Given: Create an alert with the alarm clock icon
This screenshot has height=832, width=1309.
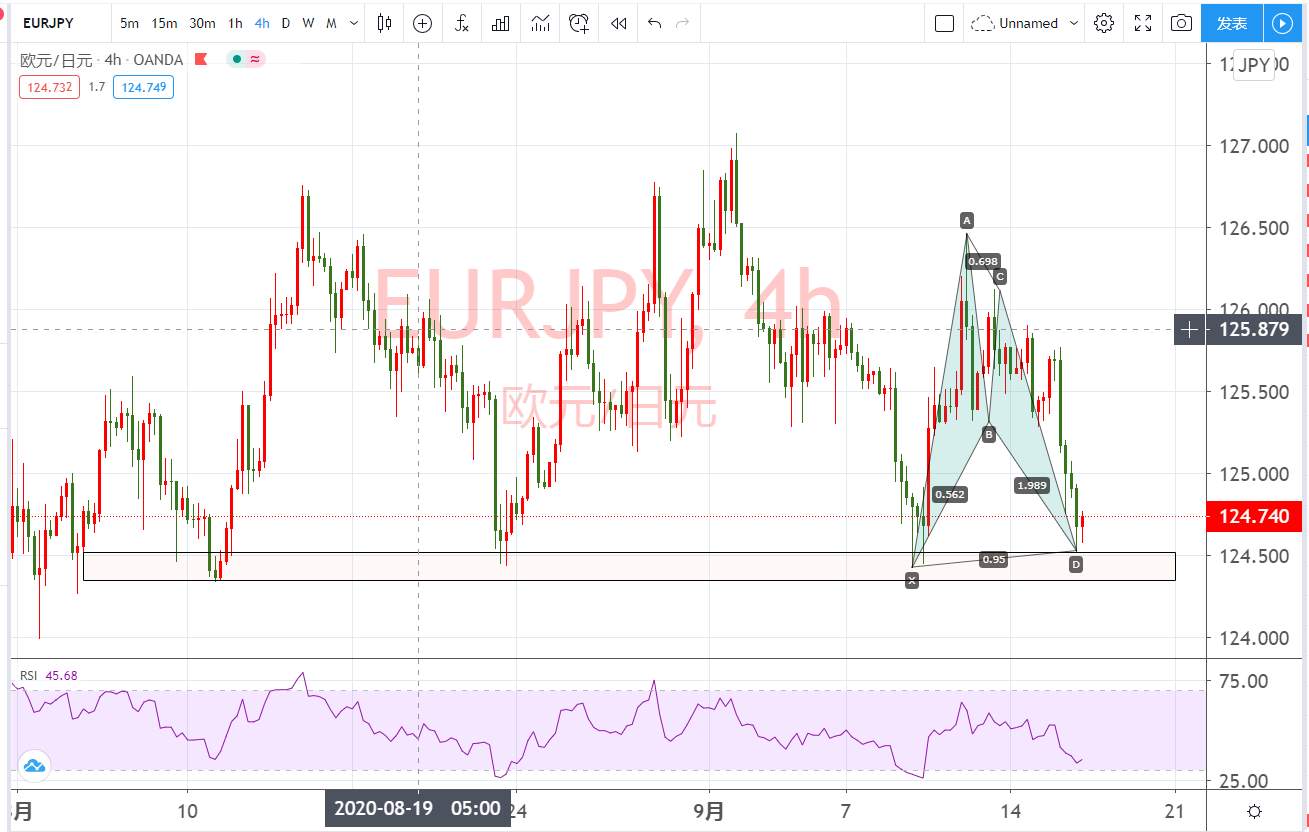Looking at the screenshot, I should [579, 23].
